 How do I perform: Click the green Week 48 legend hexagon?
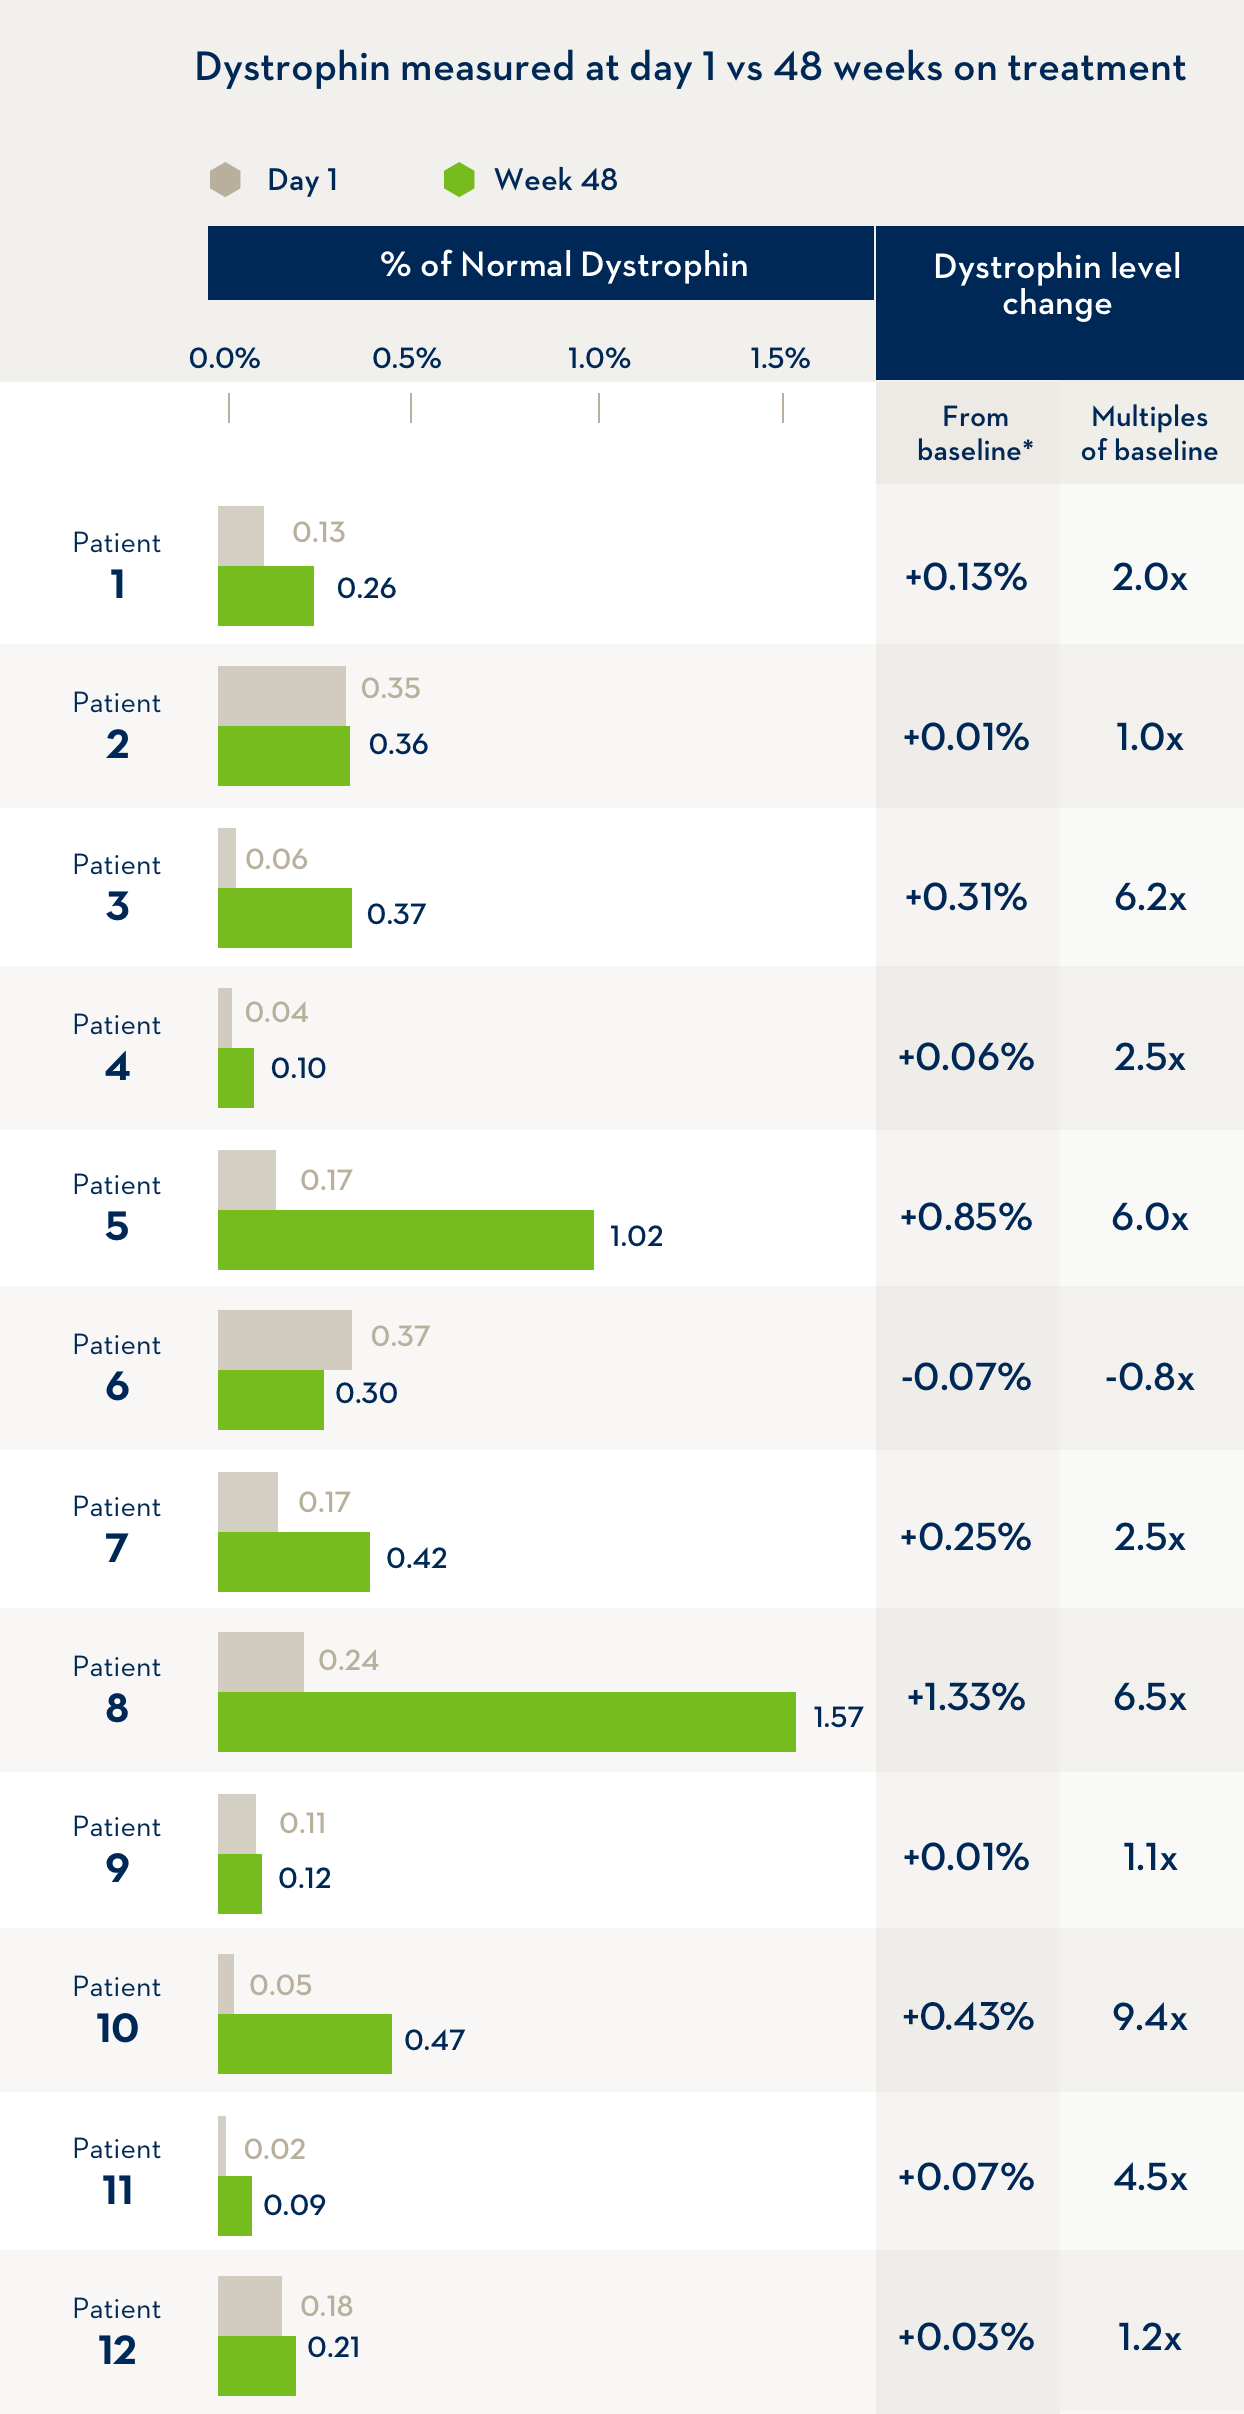459,180
